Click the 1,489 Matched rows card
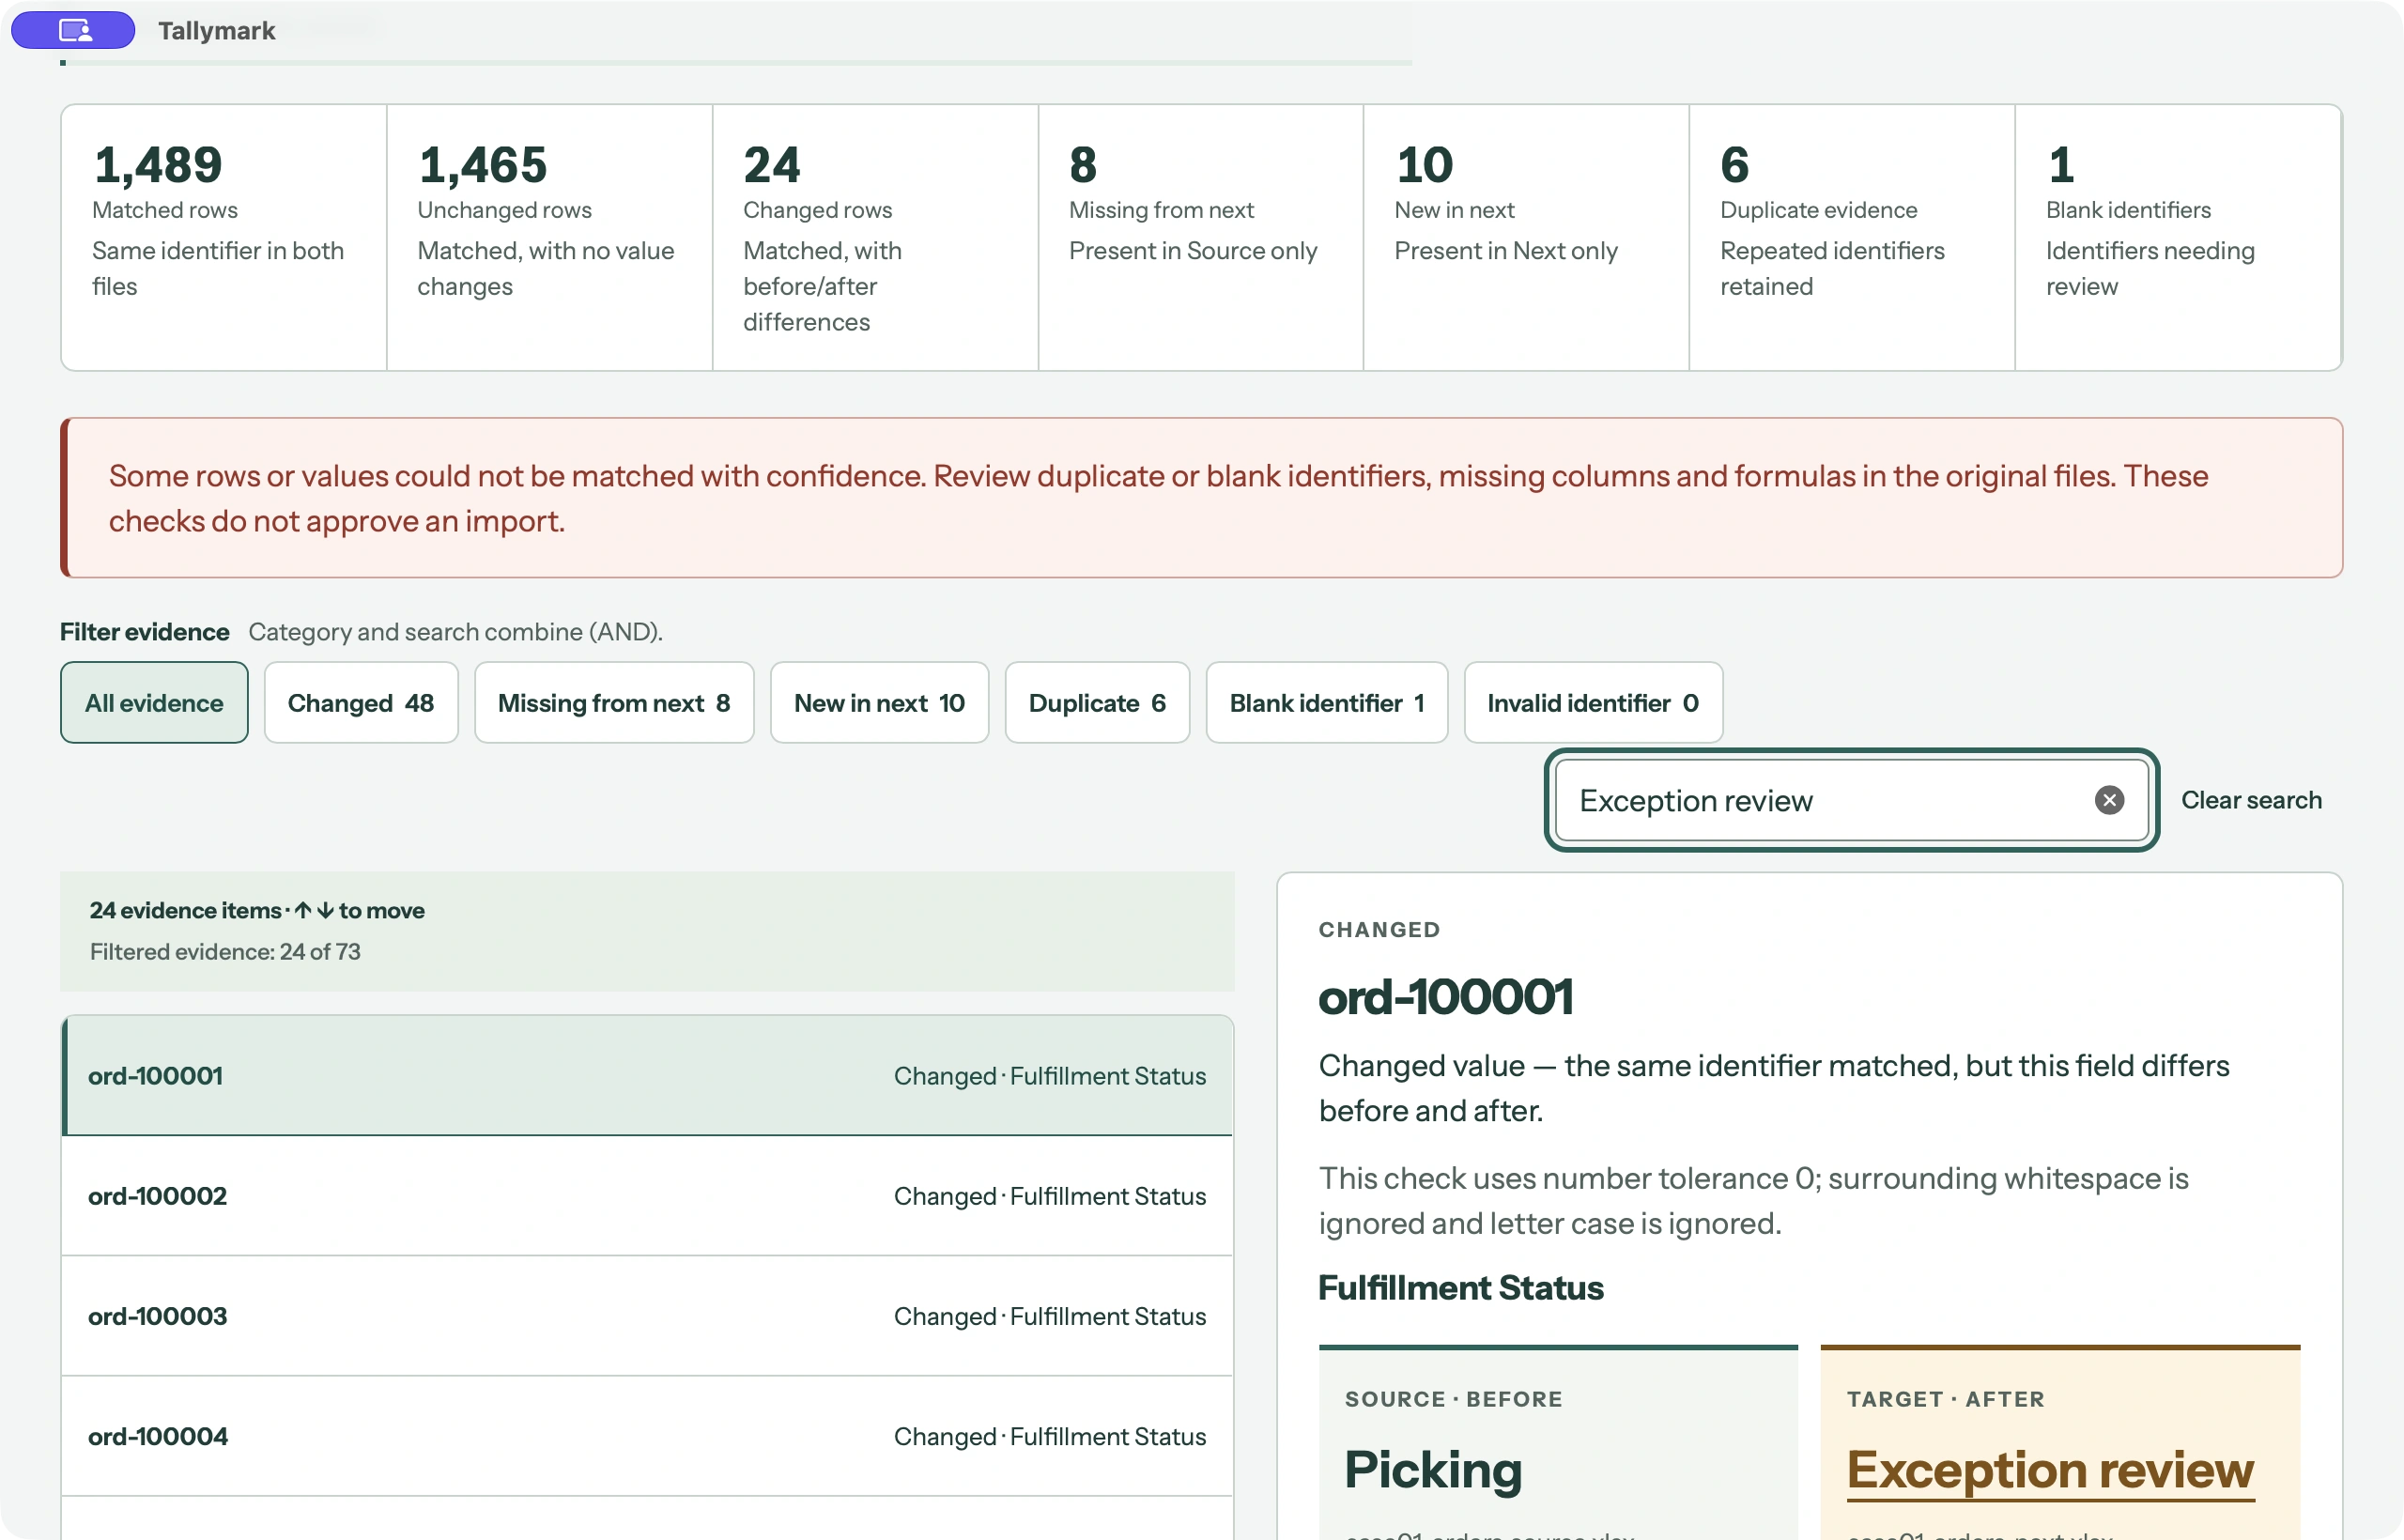 (224, 238)
